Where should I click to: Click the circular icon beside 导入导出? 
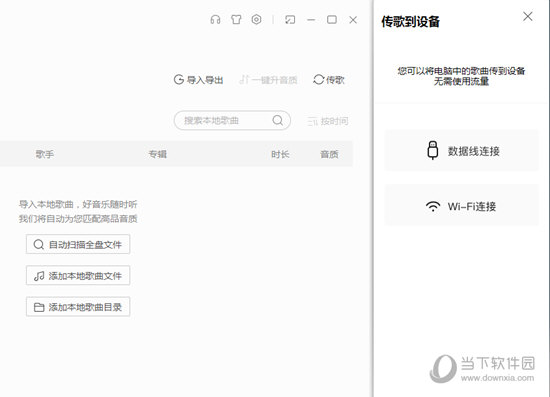(179, 80)
